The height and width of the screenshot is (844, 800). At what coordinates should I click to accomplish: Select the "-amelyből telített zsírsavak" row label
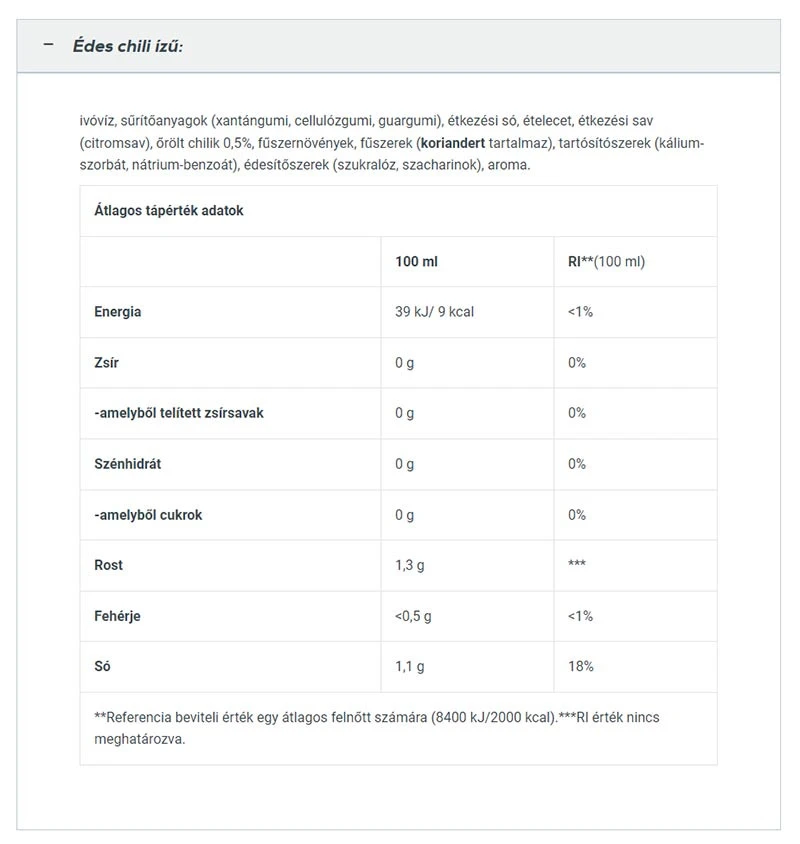click(x=179, y=413)
